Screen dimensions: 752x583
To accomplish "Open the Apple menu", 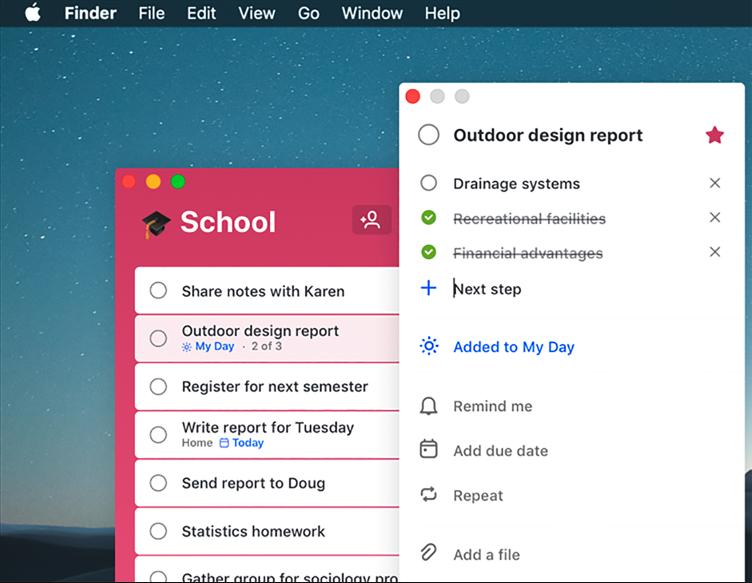I will (33, 13).
